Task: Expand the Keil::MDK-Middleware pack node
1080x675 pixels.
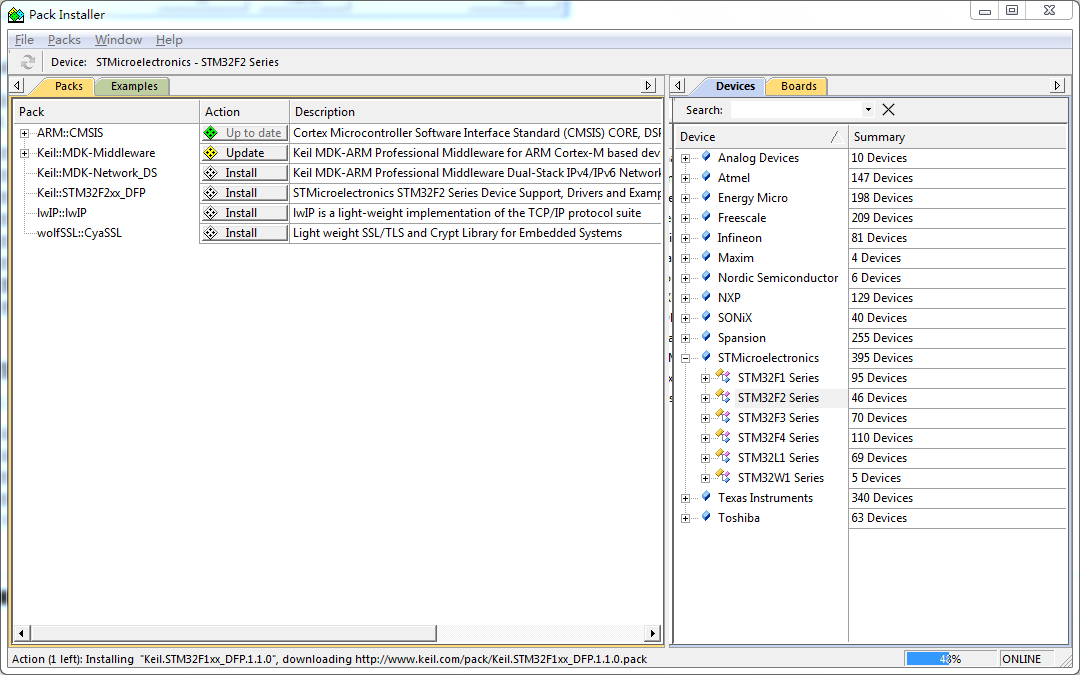Action: click(x=24, y=153)
